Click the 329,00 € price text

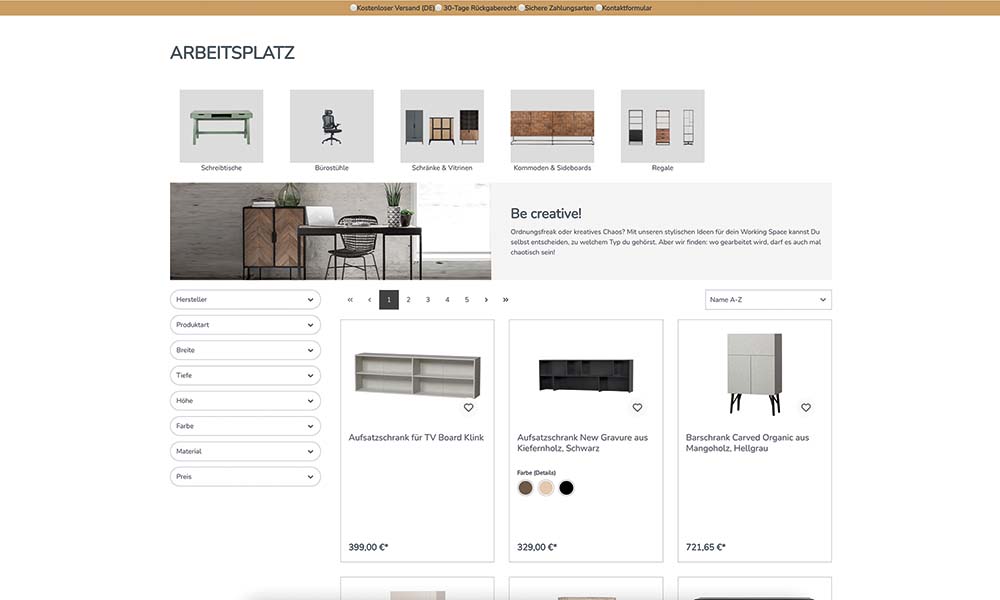coord(537,547)
